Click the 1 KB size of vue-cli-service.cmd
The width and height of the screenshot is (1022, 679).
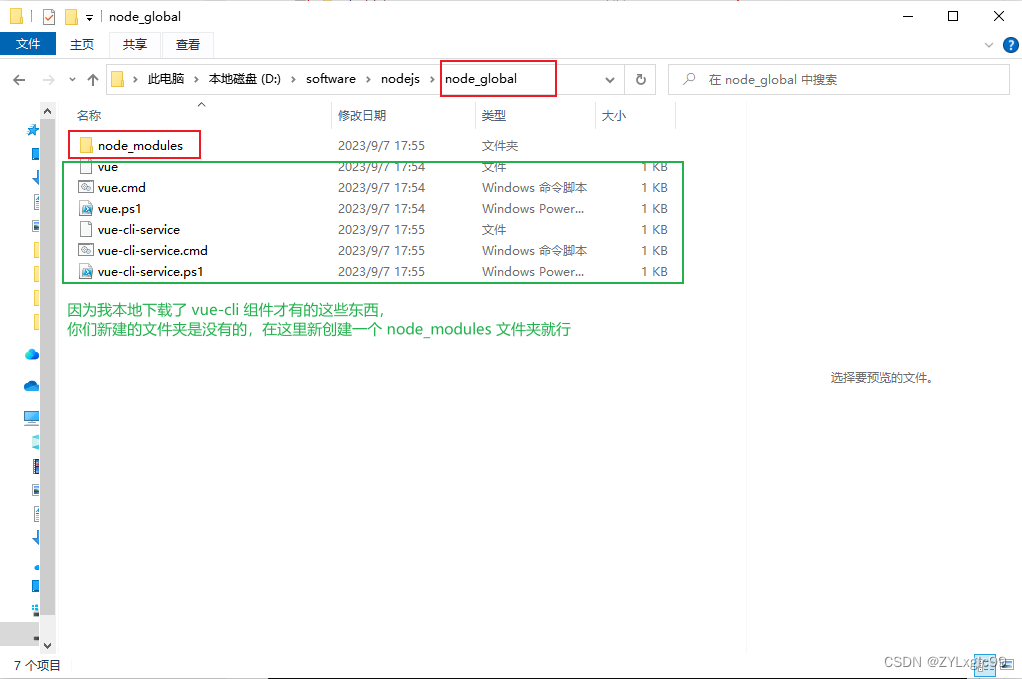[x=654, y=251]
